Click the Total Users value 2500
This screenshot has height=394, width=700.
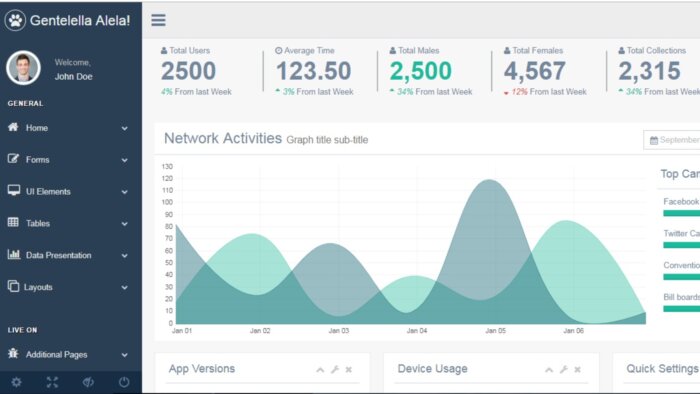tap(188, 71)
